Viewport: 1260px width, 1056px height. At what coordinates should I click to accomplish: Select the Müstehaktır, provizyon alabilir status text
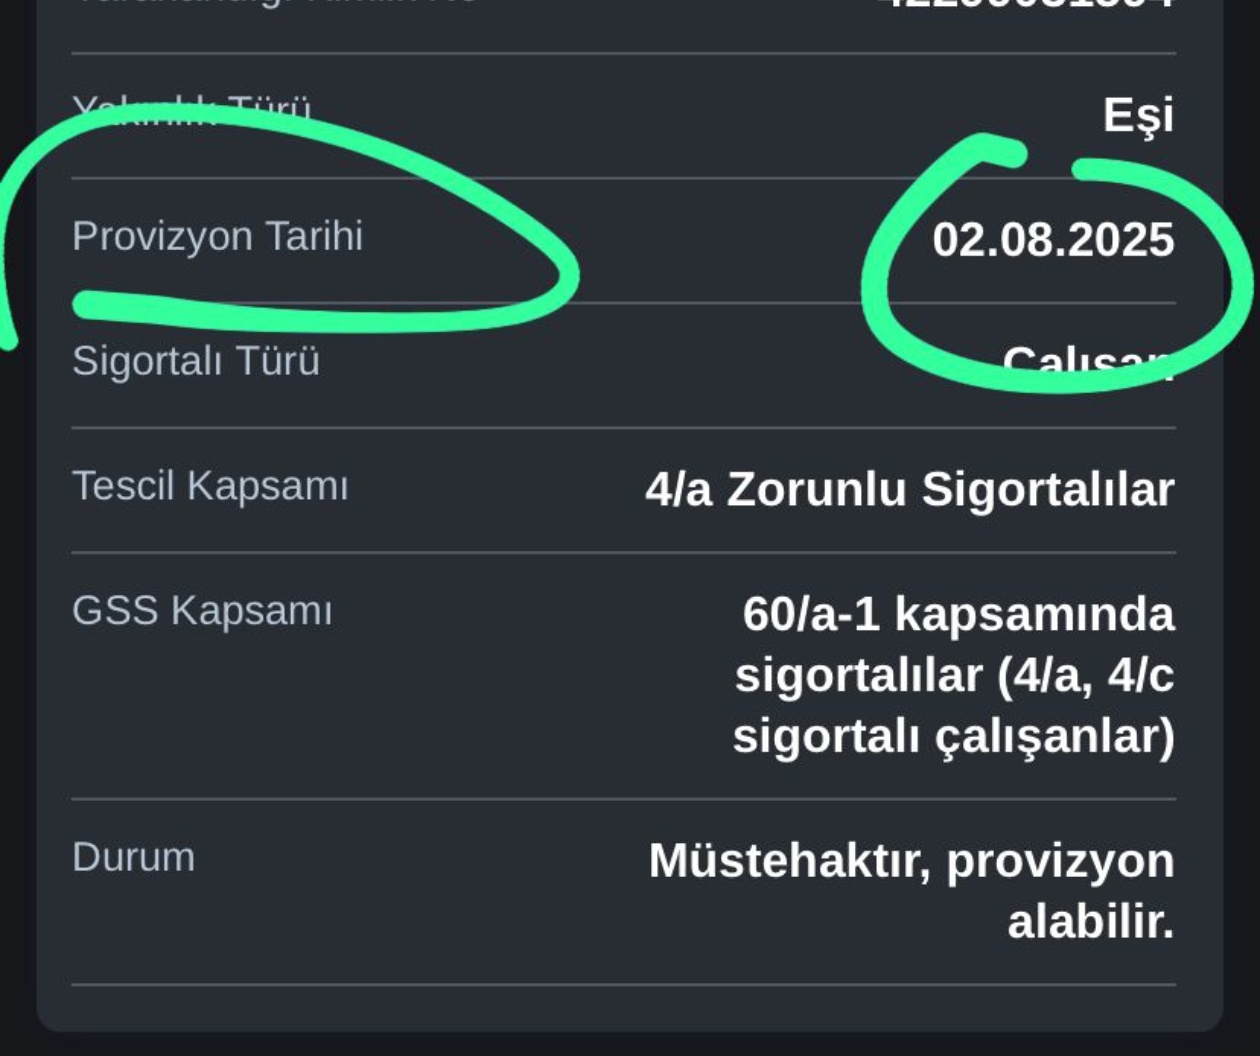(911, 890)
